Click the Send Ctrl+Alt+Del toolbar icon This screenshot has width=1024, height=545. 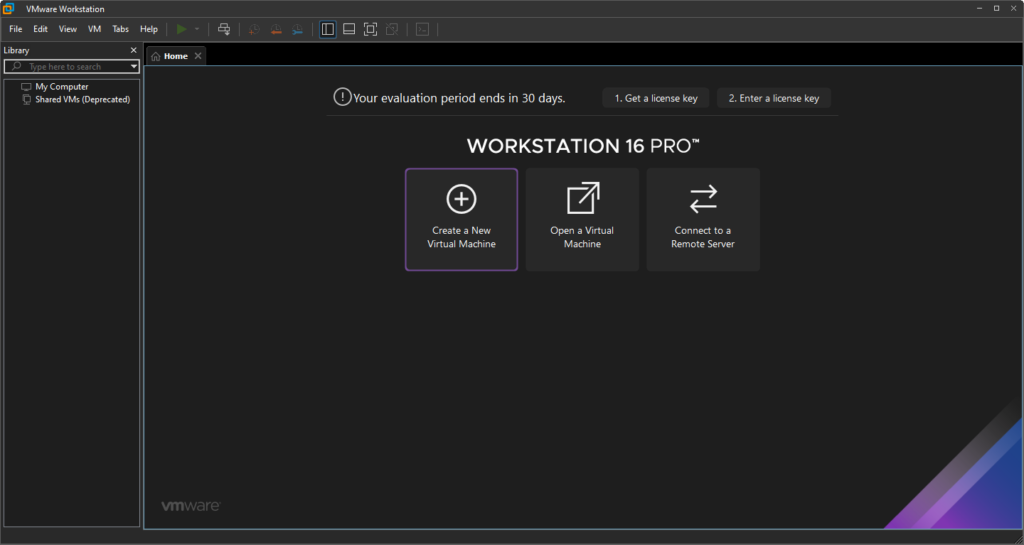coord(224,29)
